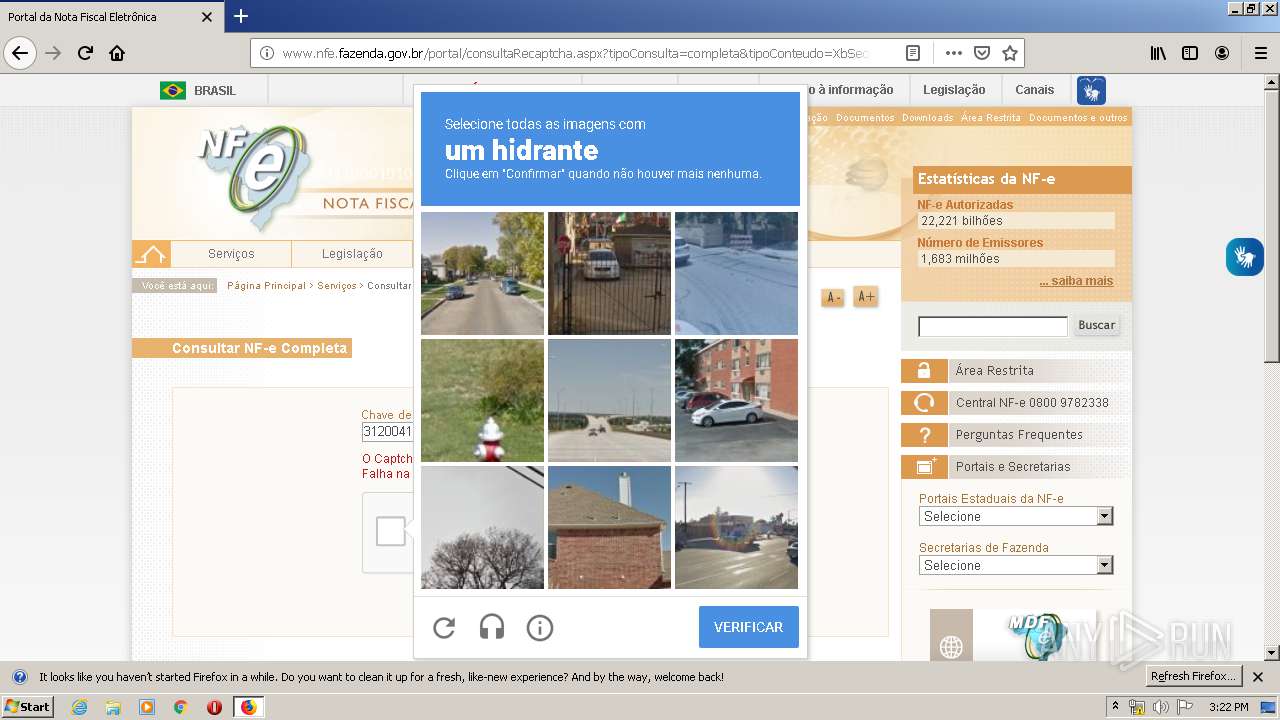This screenshot has height=720, width=1280.
Task: Click the Refresh Firefox button
Action: (1194, 677)
